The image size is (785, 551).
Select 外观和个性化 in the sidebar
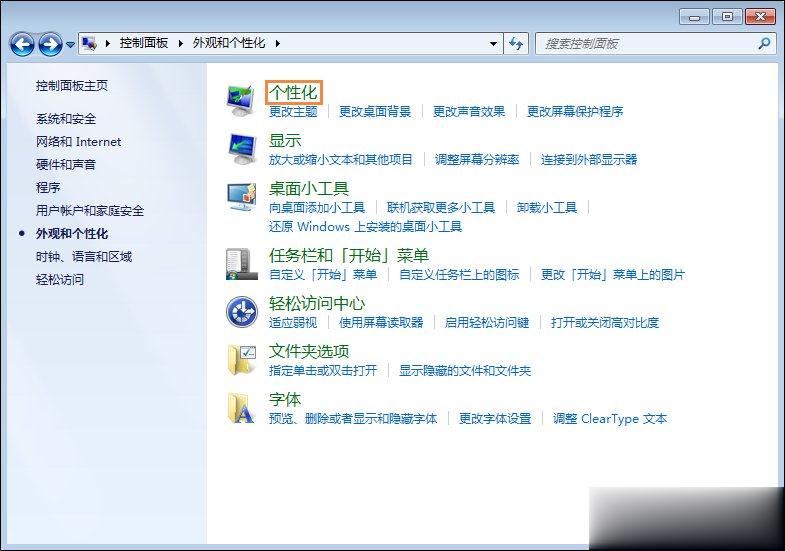pos(72,233)
